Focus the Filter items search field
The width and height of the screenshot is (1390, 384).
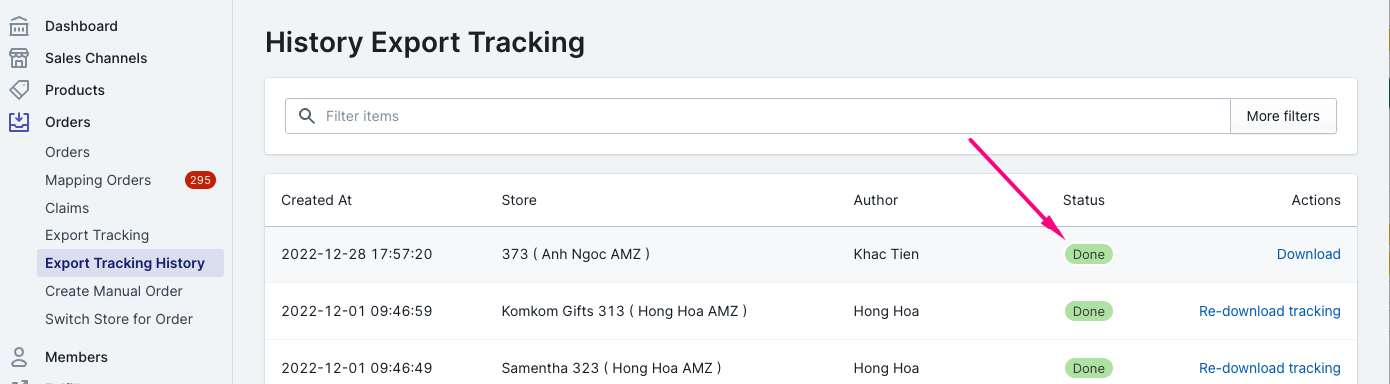758,116
